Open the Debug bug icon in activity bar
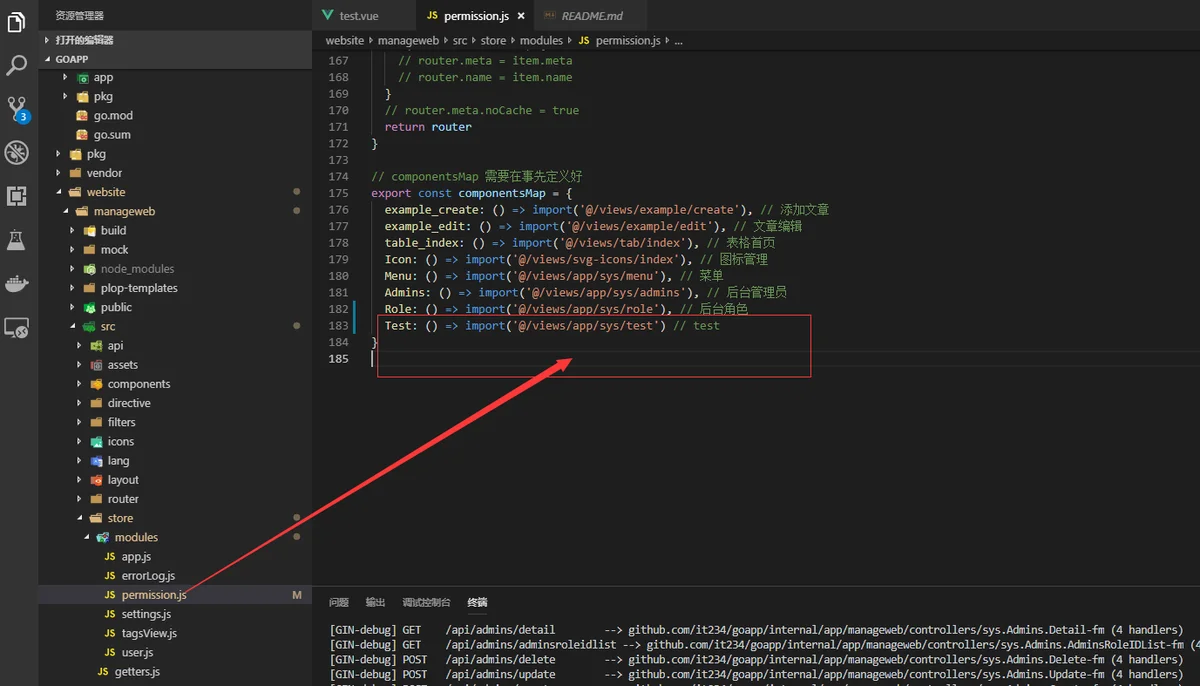 point(16,152)
